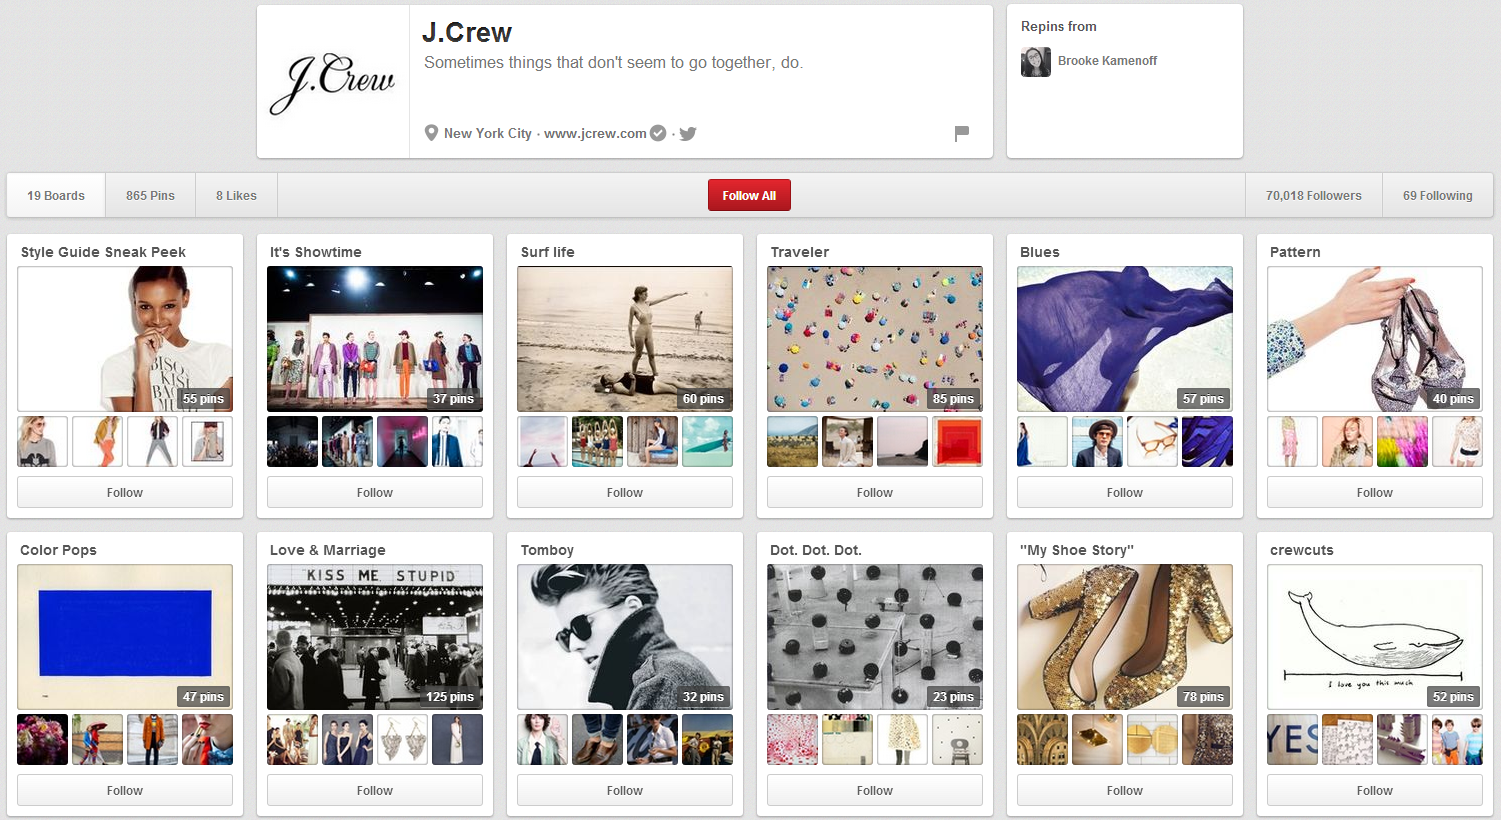The image size is (1501, 820).
Task: Follow the Surf life board
Action: click(625, 493)
